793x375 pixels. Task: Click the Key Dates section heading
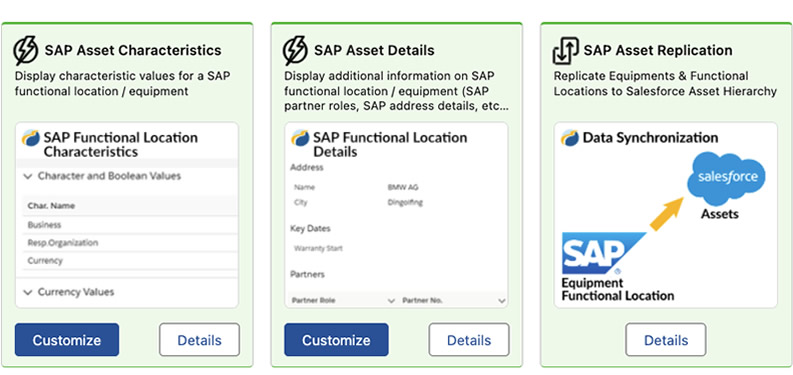(x=311, y=229)
